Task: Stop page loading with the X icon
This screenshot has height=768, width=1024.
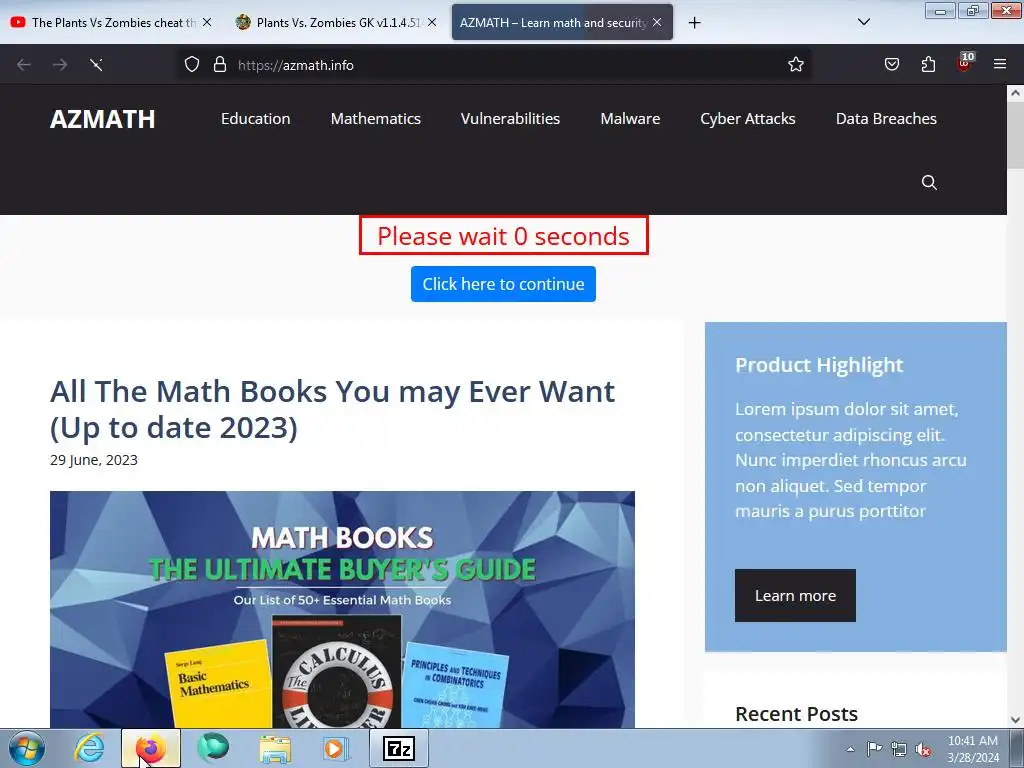Action: [x=96, y=65]
